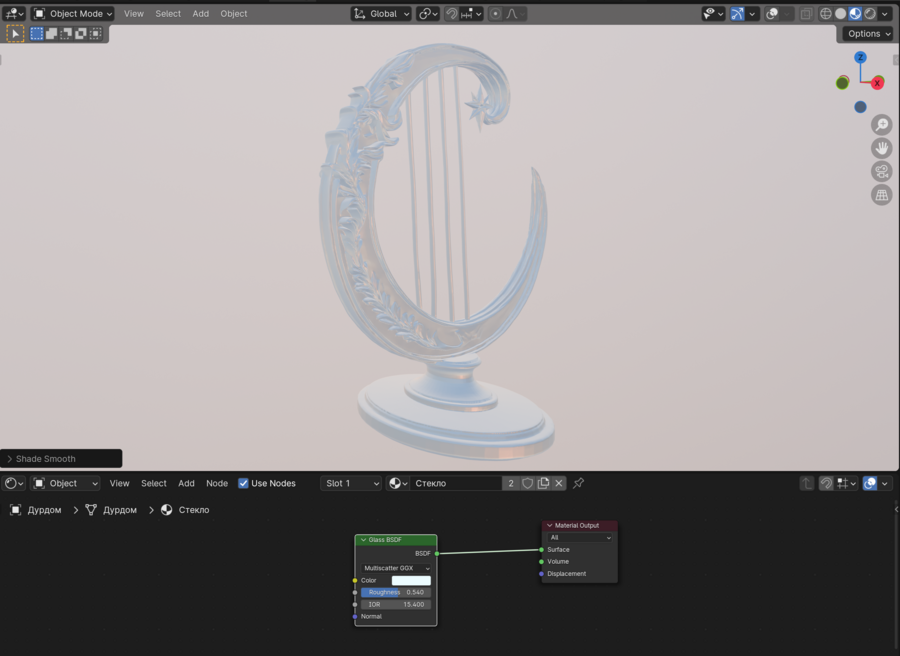
Task: Switch to wireframe viewport shading
Action: (x=826, y=14)
